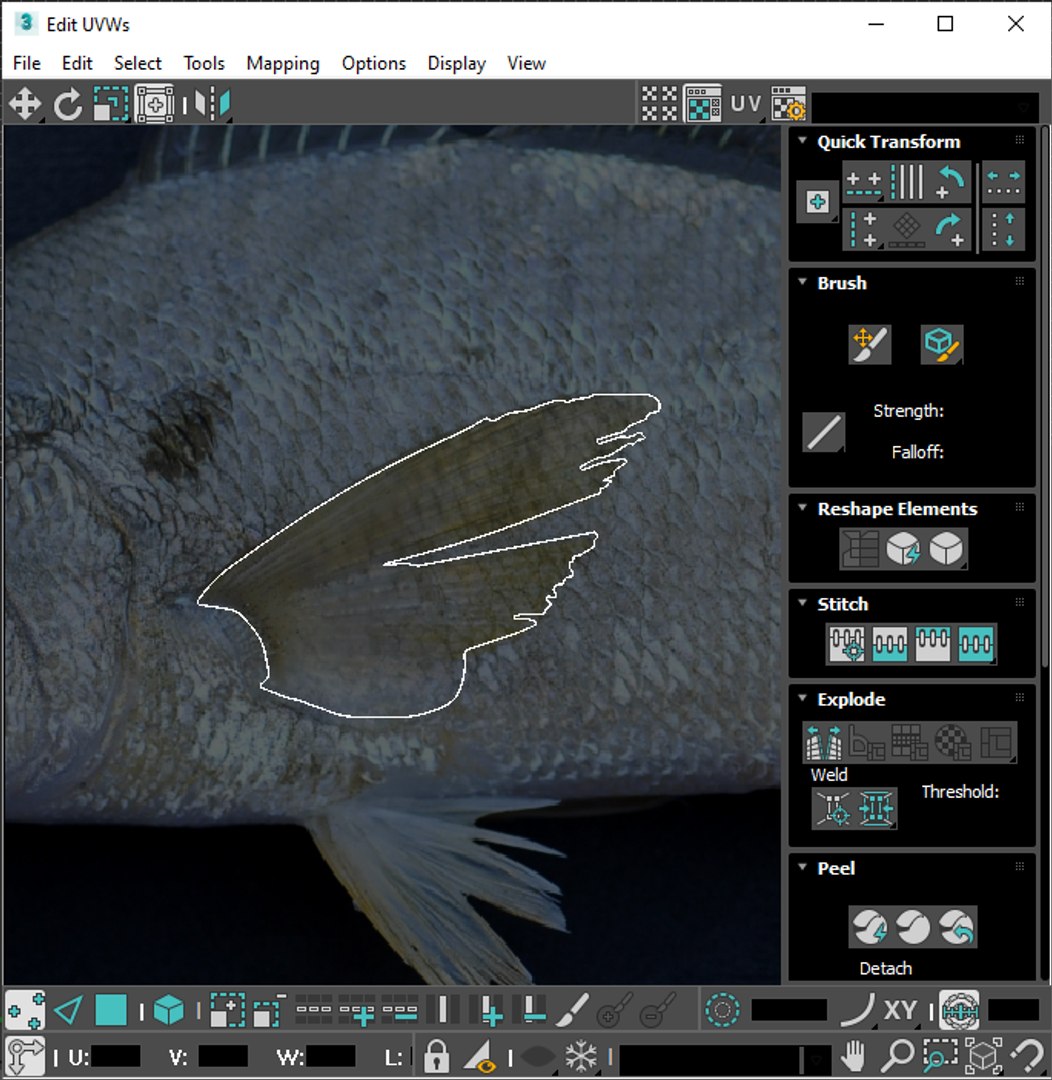Collapse the Stitch rollout
The height and width of the screenshot is (1080, 1052).
tap(803, 603)
